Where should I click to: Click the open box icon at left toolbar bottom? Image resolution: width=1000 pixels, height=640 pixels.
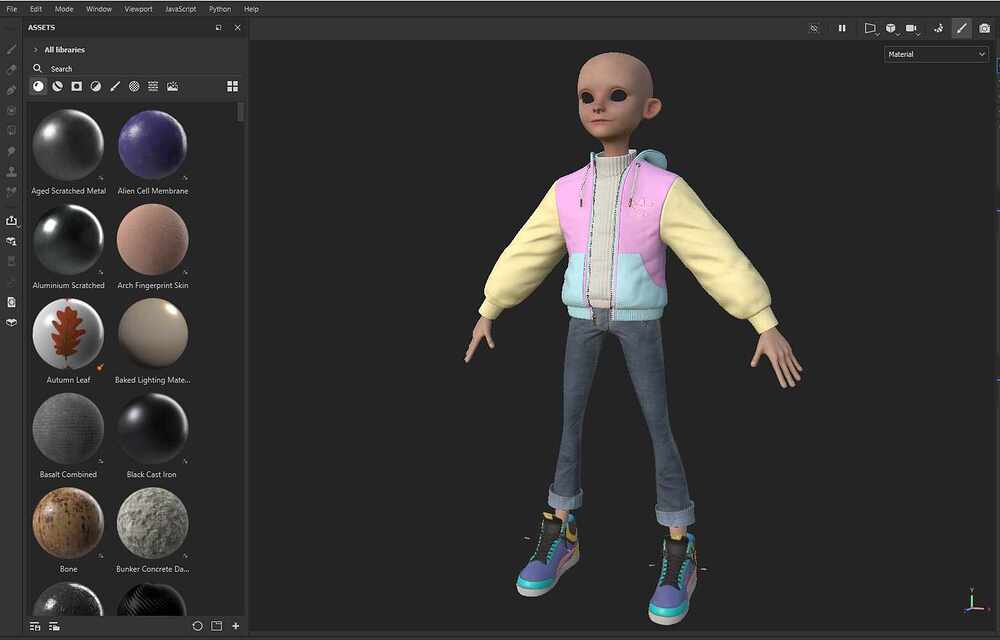pos(11,323)
